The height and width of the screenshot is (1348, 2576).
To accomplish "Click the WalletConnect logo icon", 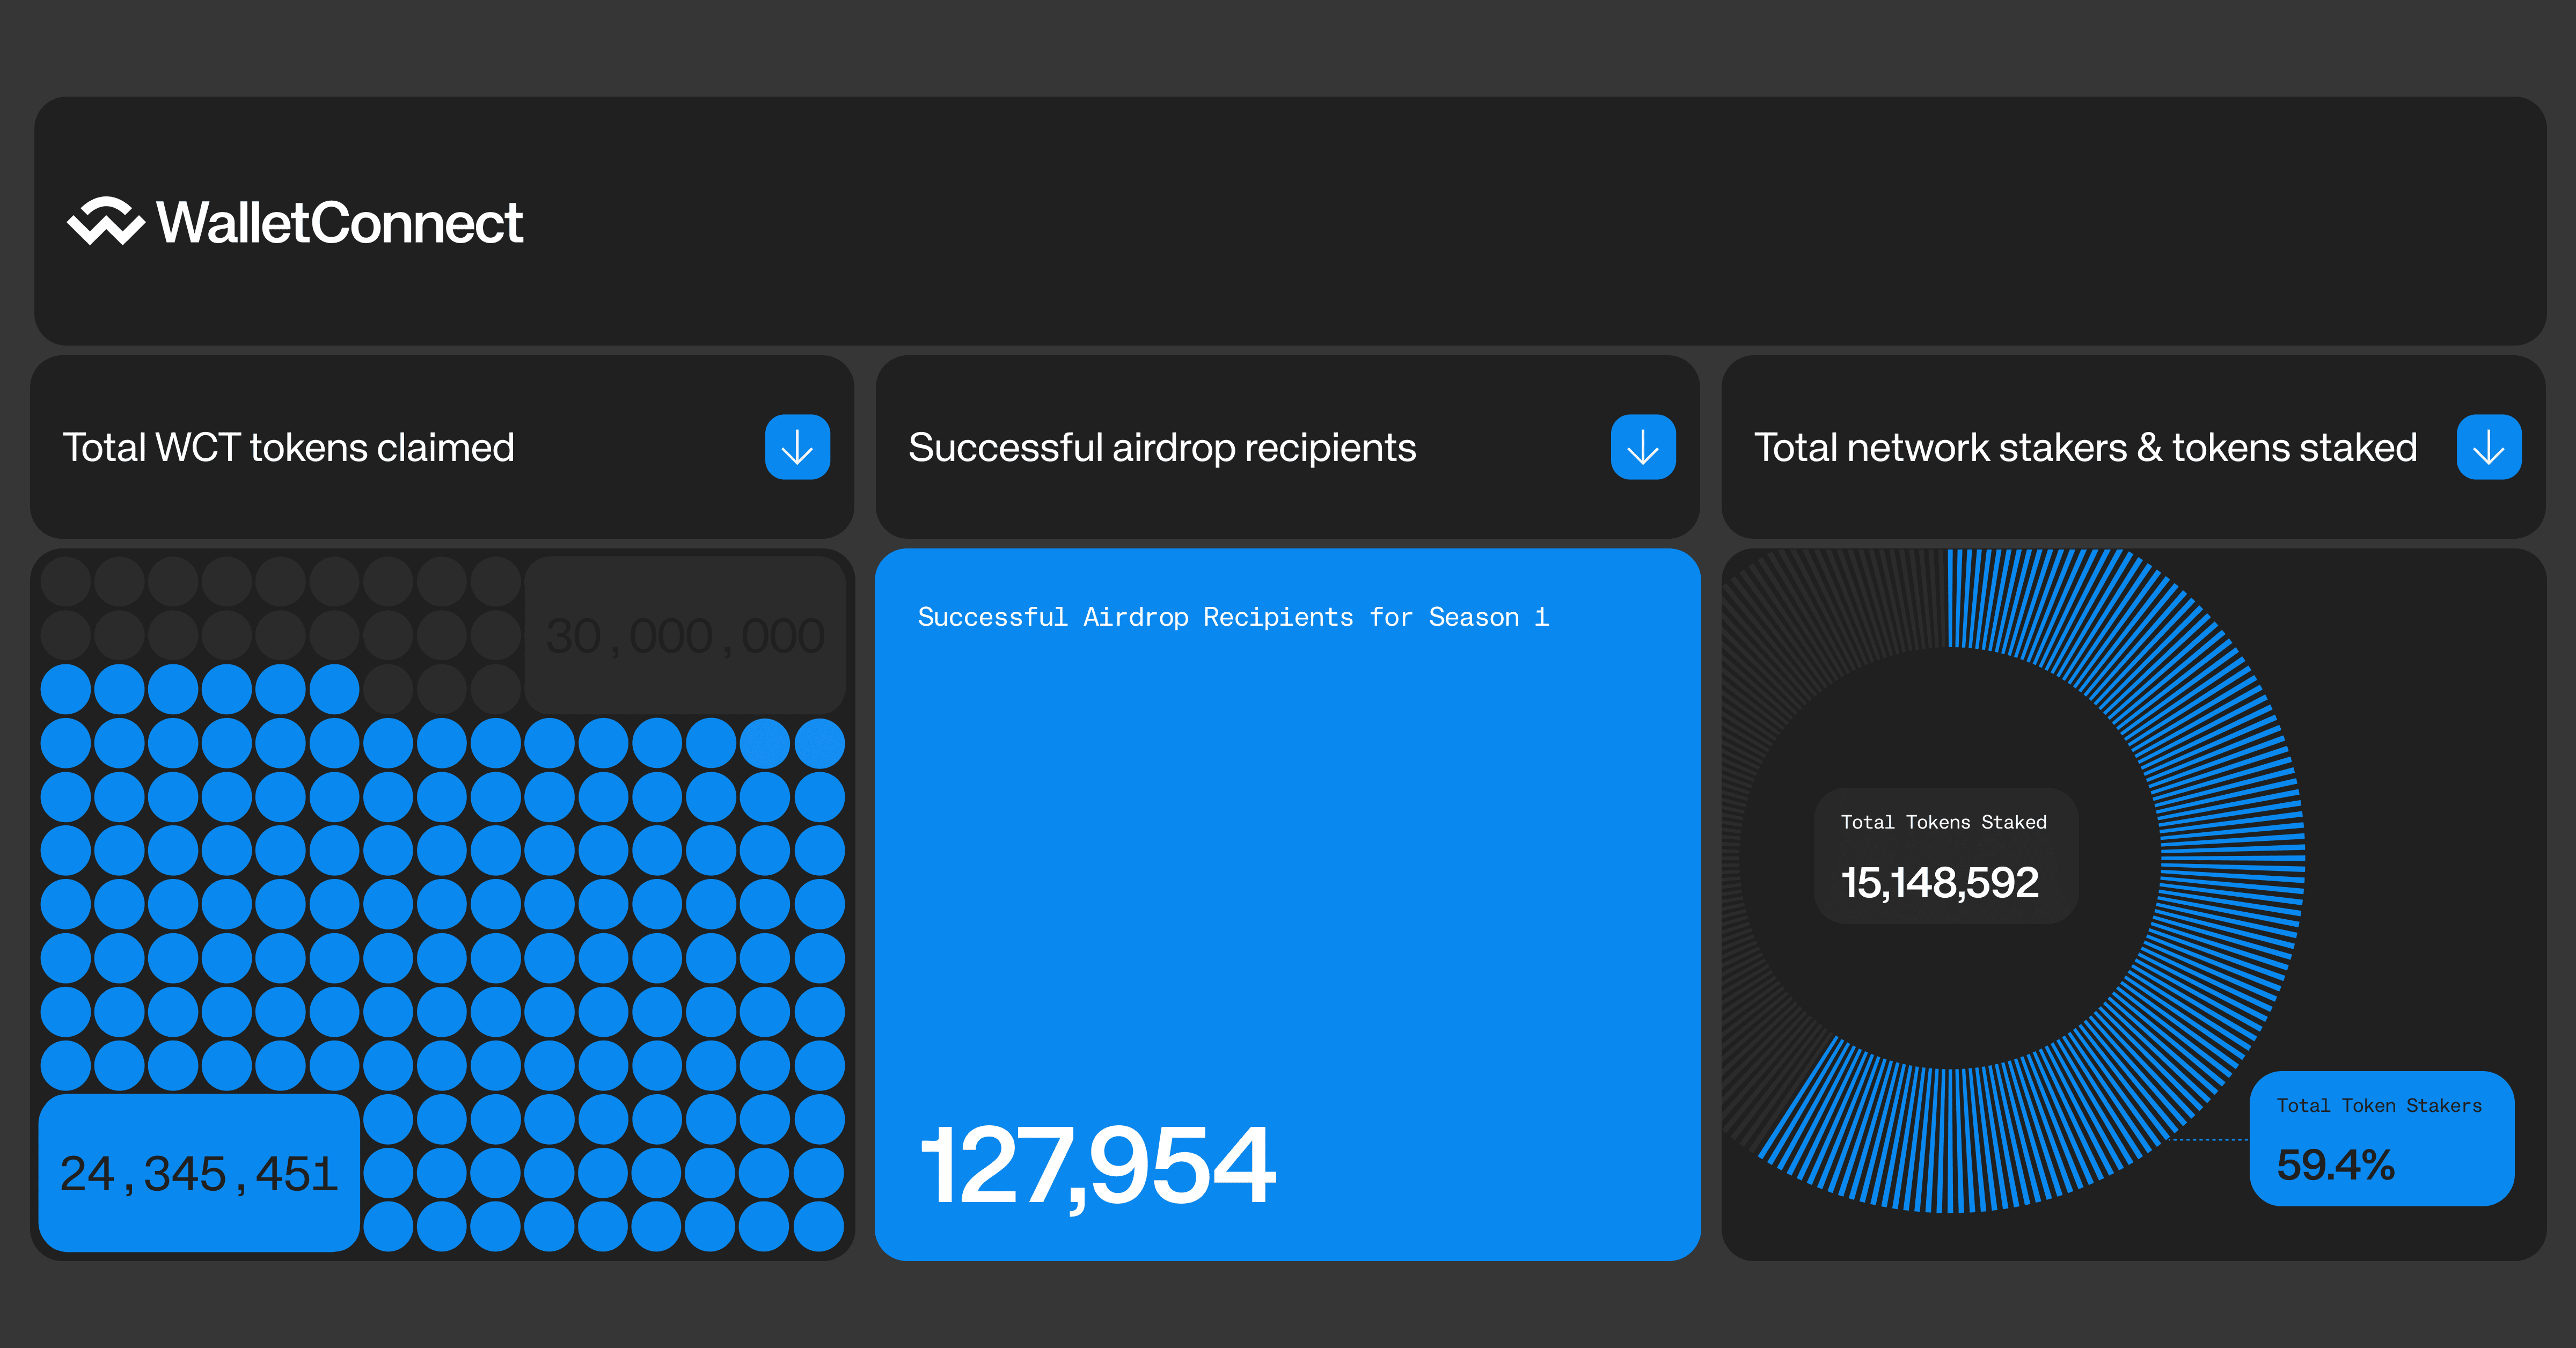I will (105, 221).
